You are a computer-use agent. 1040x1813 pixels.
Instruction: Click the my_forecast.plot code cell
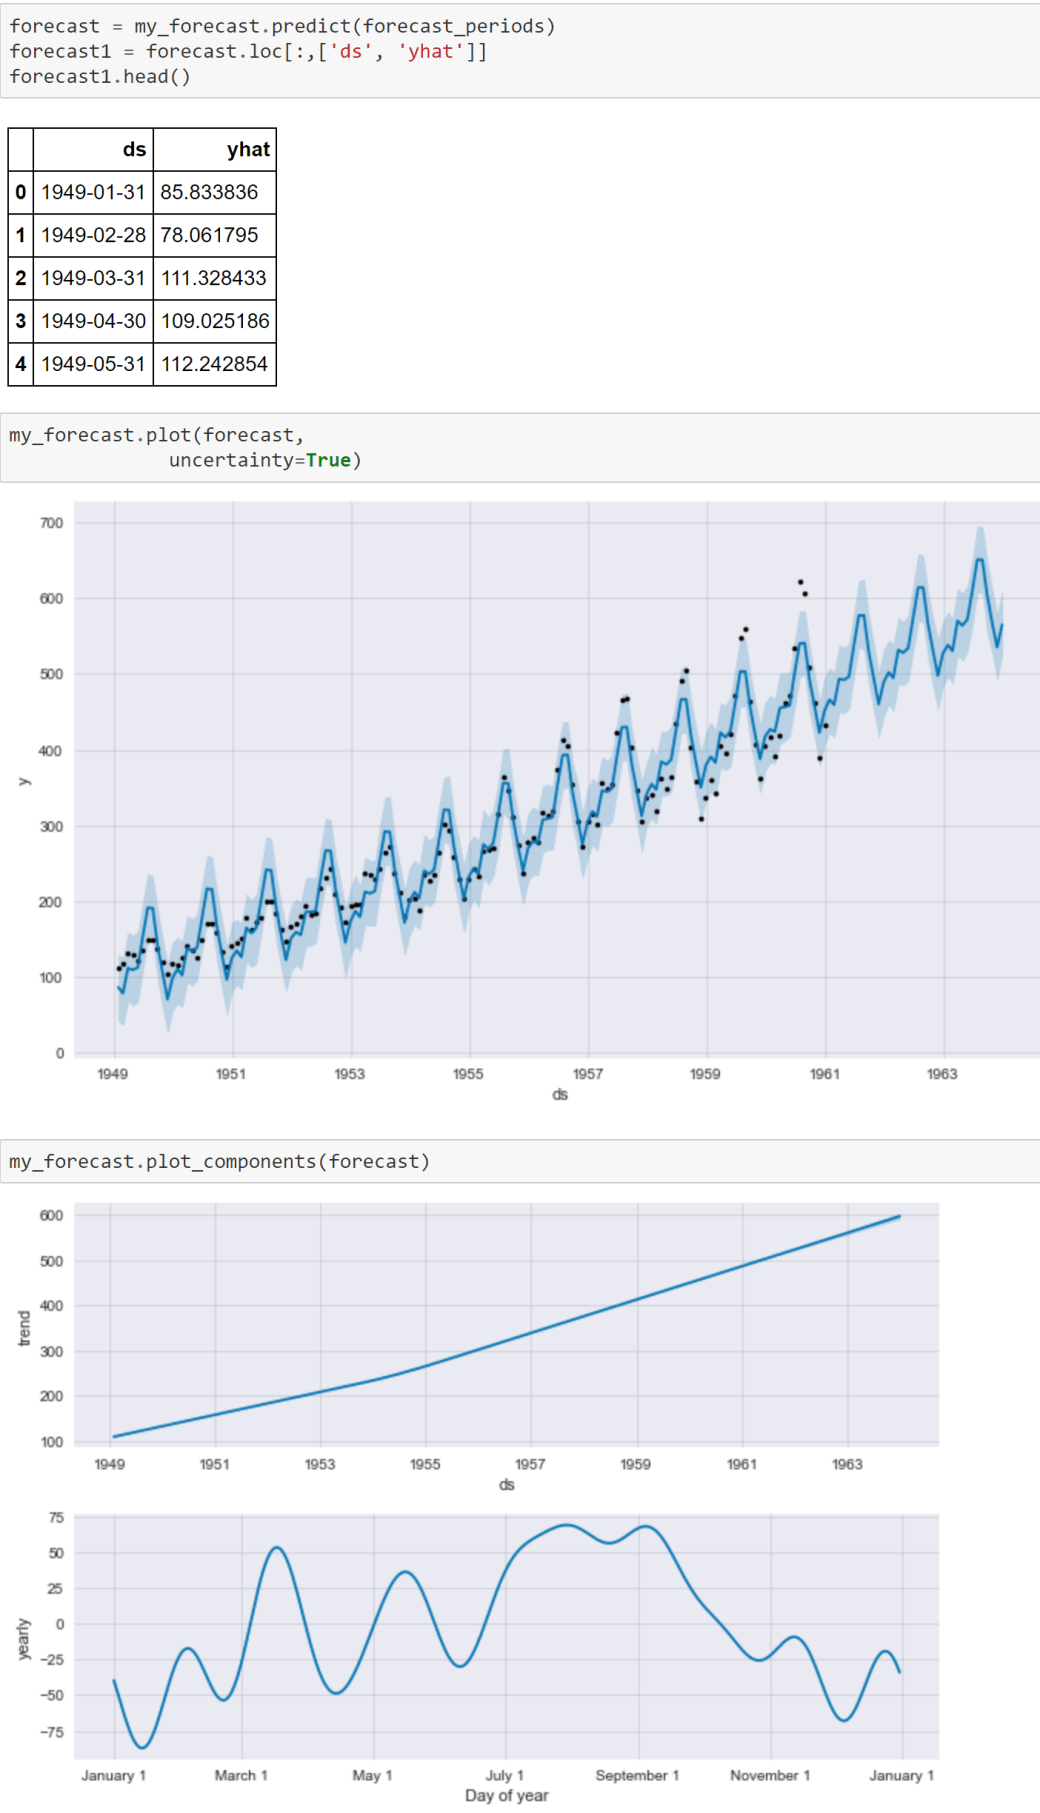pos(520,448)
